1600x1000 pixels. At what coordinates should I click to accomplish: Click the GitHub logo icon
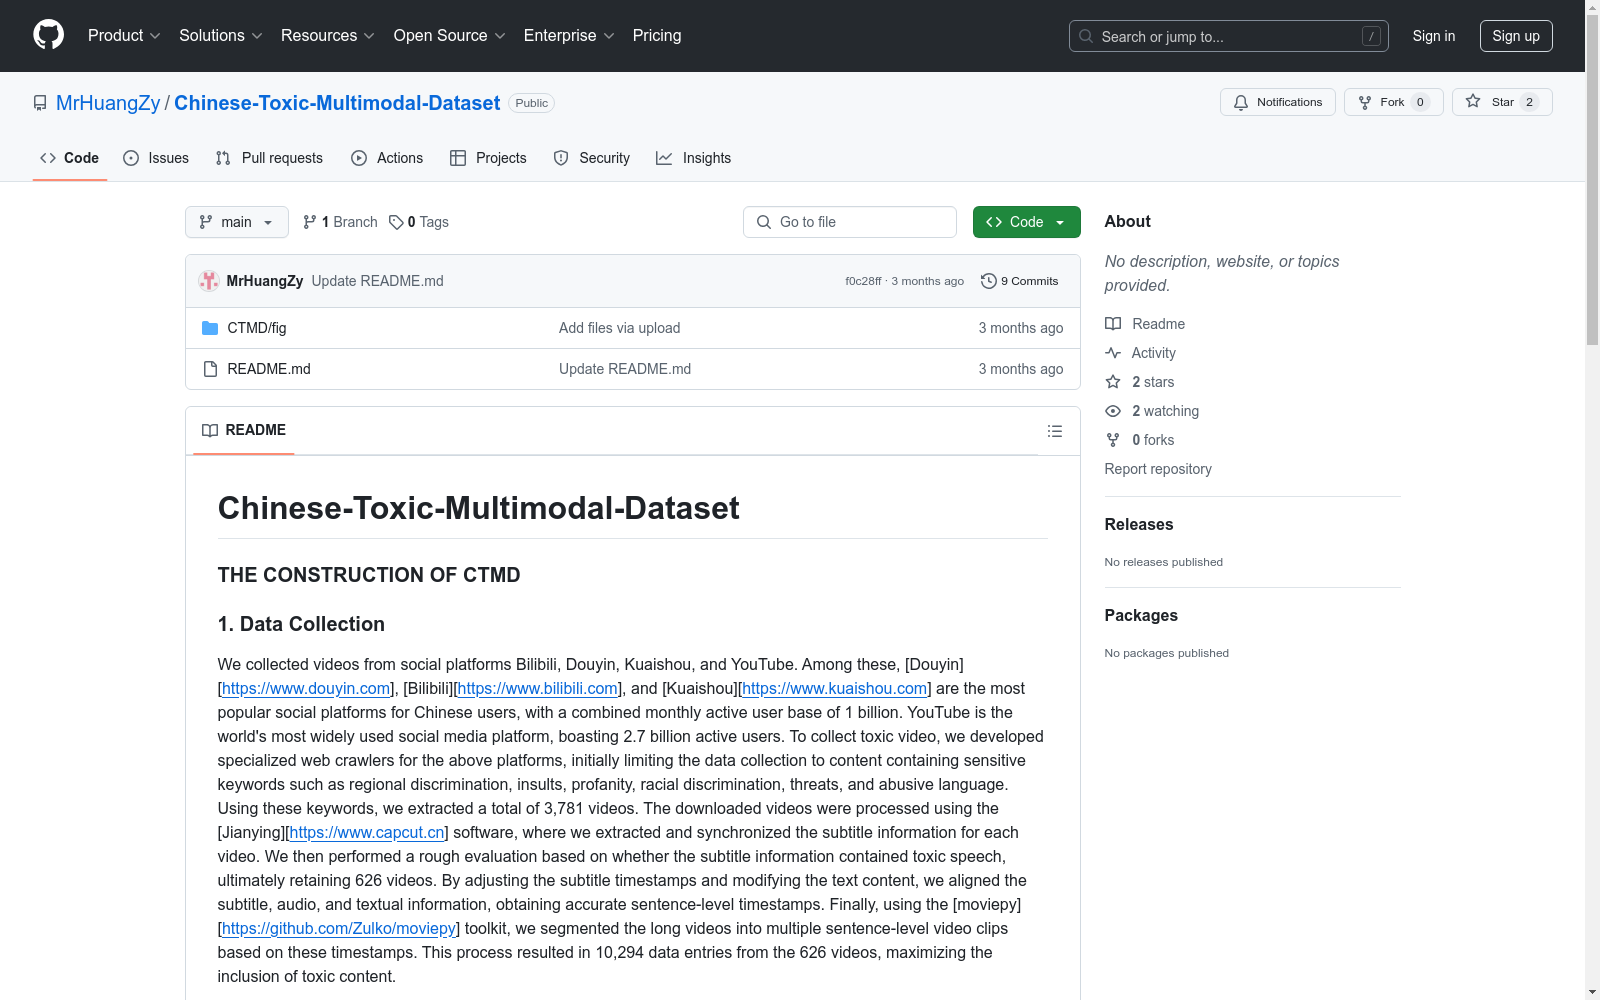click(x=48, y=35)
